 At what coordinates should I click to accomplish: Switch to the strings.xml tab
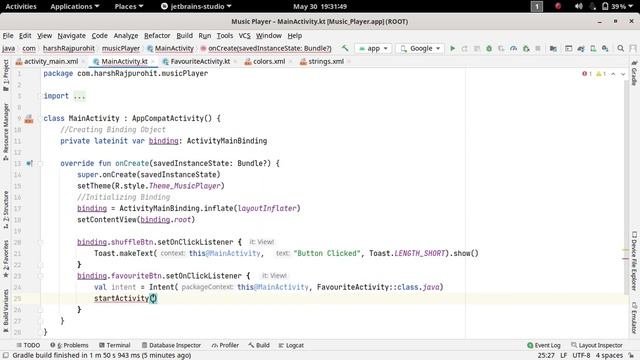(x=326, y=61)
